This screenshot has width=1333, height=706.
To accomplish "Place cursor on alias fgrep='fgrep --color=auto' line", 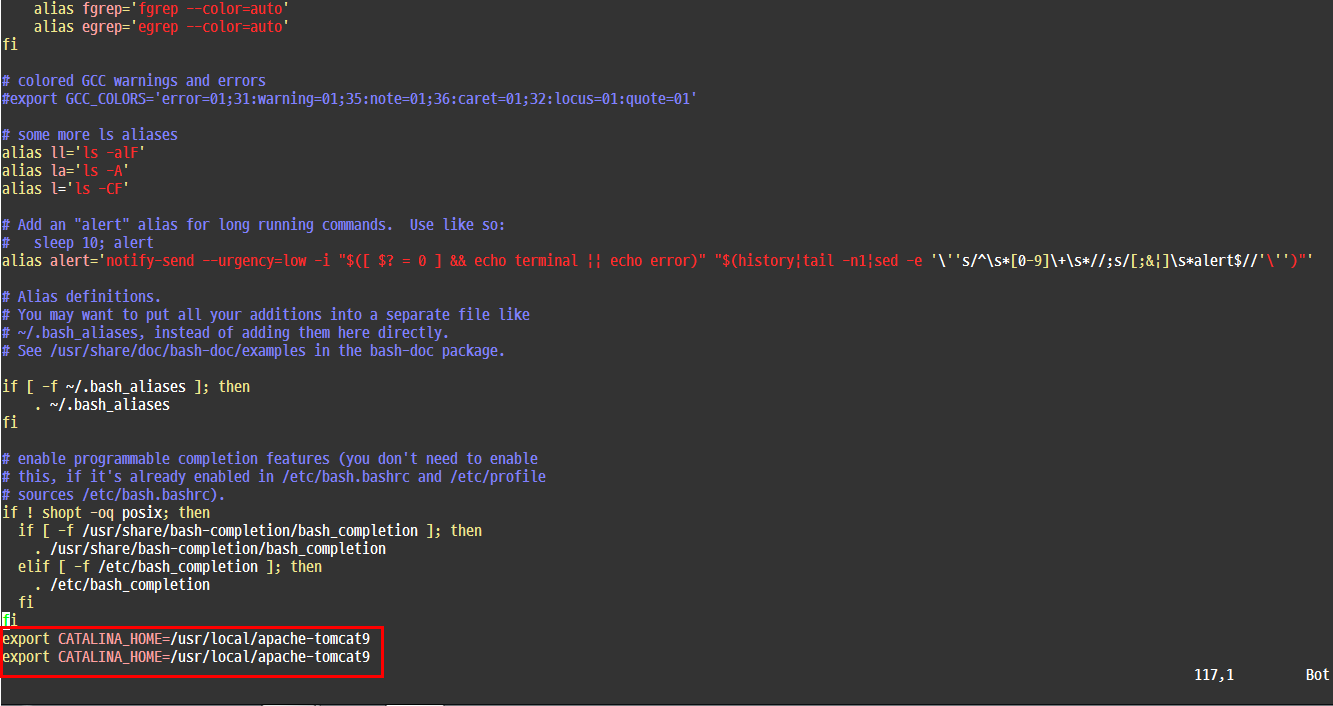I will [x=161, y=8].
